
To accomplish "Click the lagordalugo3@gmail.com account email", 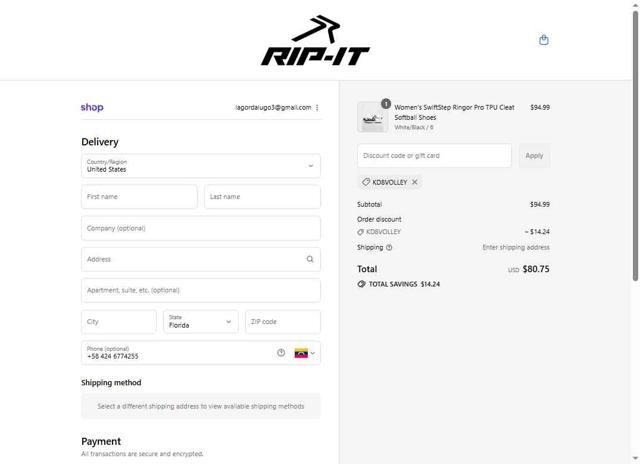I will [x=273, y=107].
